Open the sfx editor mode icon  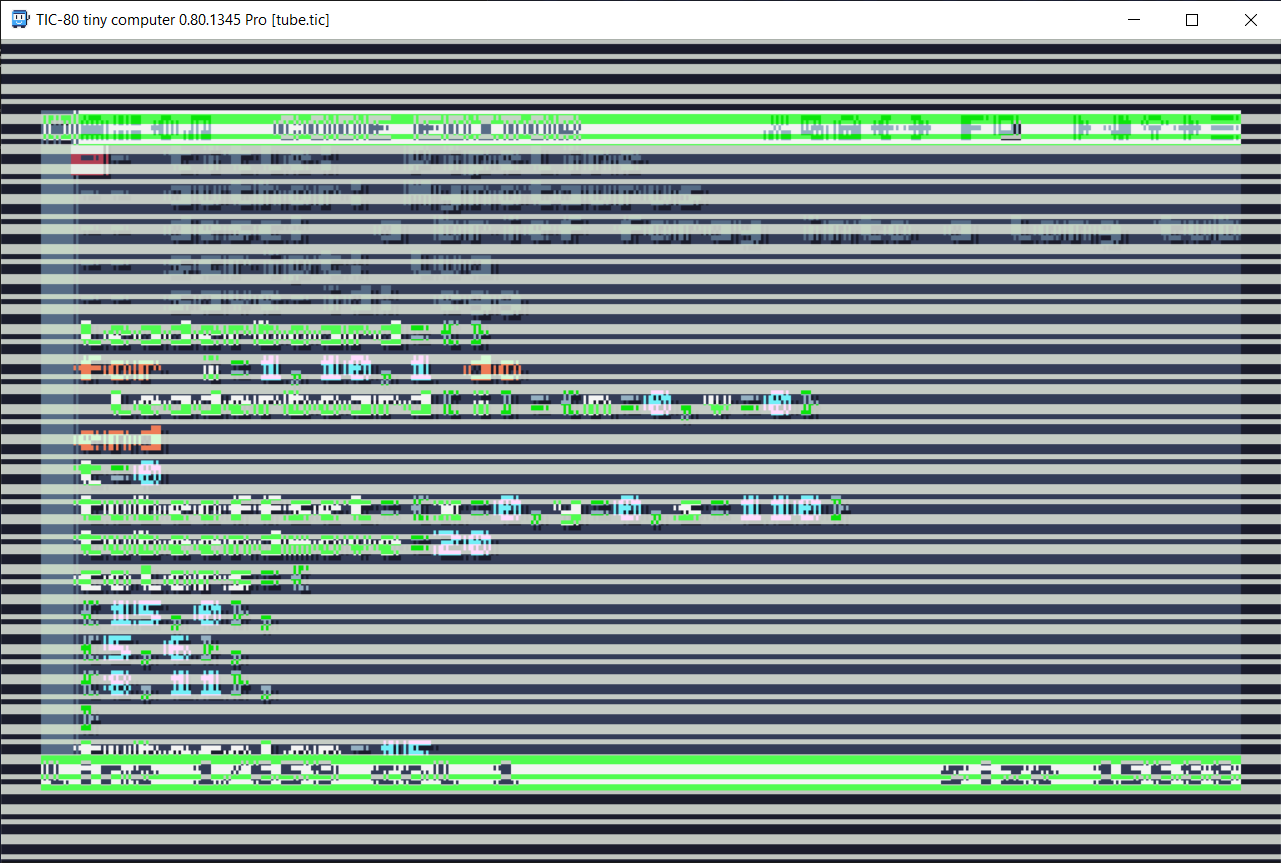pyautogui.click(x=166, y=128)
